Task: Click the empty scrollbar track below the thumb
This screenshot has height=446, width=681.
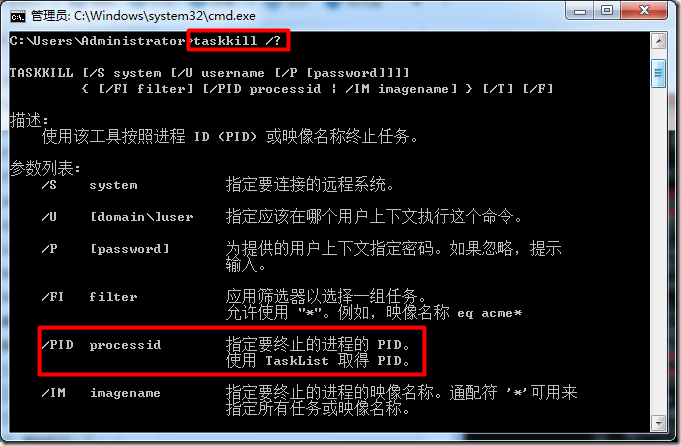Action: click(x=658, y=250)
